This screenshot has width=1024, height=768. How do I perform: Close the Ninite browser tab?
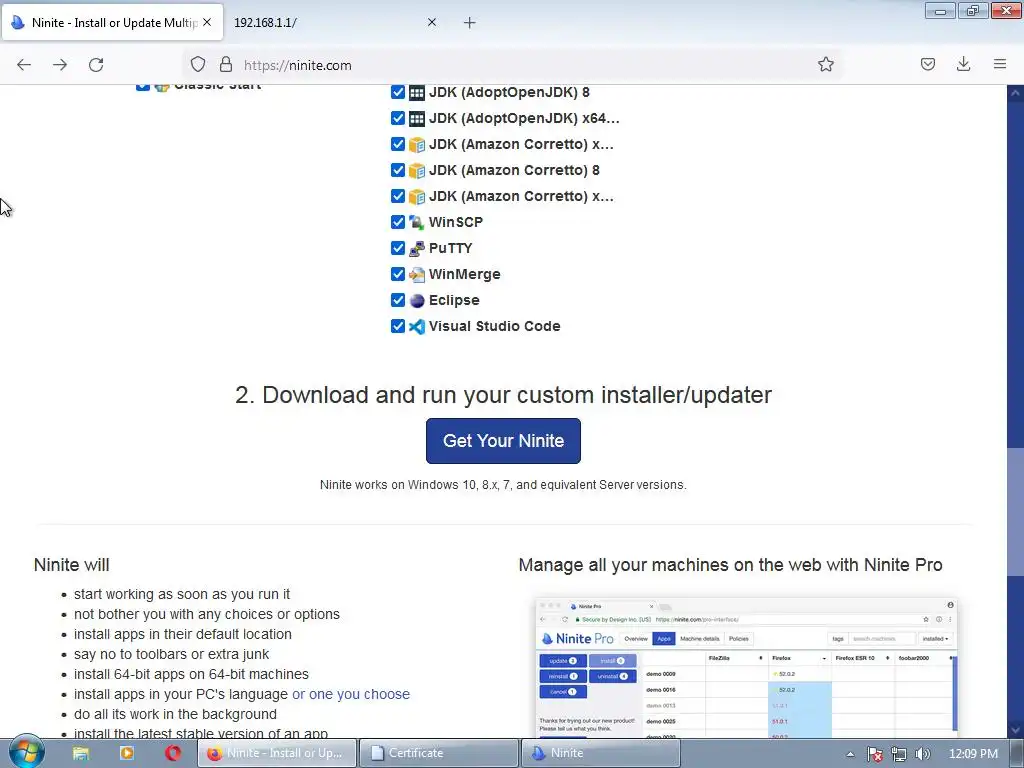click(x=207, y=22)
